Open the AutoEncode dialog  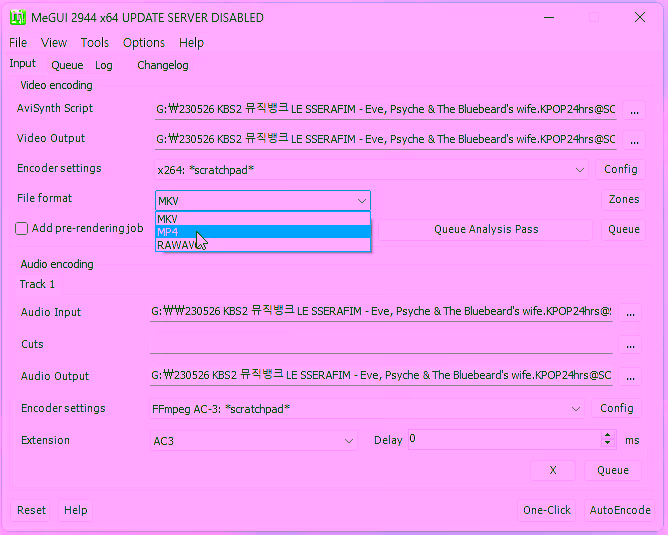(620, 510)
